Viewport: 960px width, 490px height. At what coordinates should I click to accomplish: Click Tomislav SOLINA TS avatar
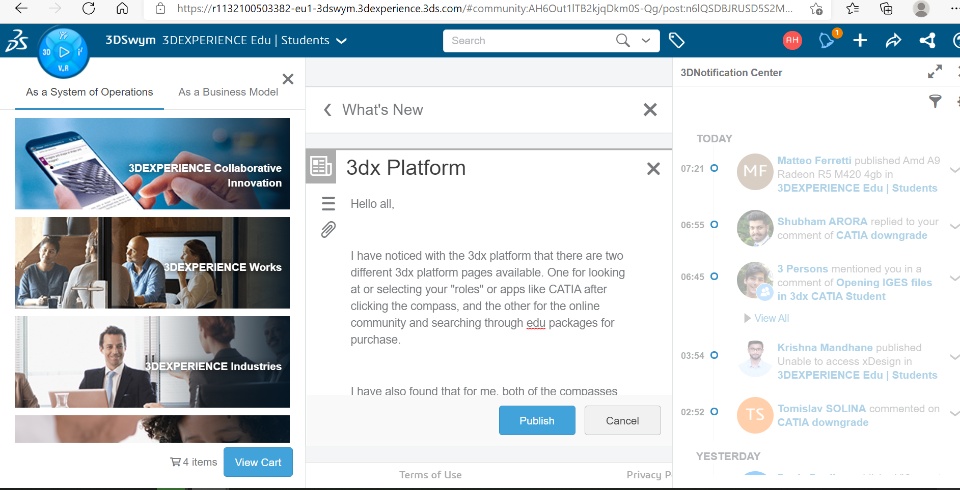pyautogui.click(x=755, y=415)
